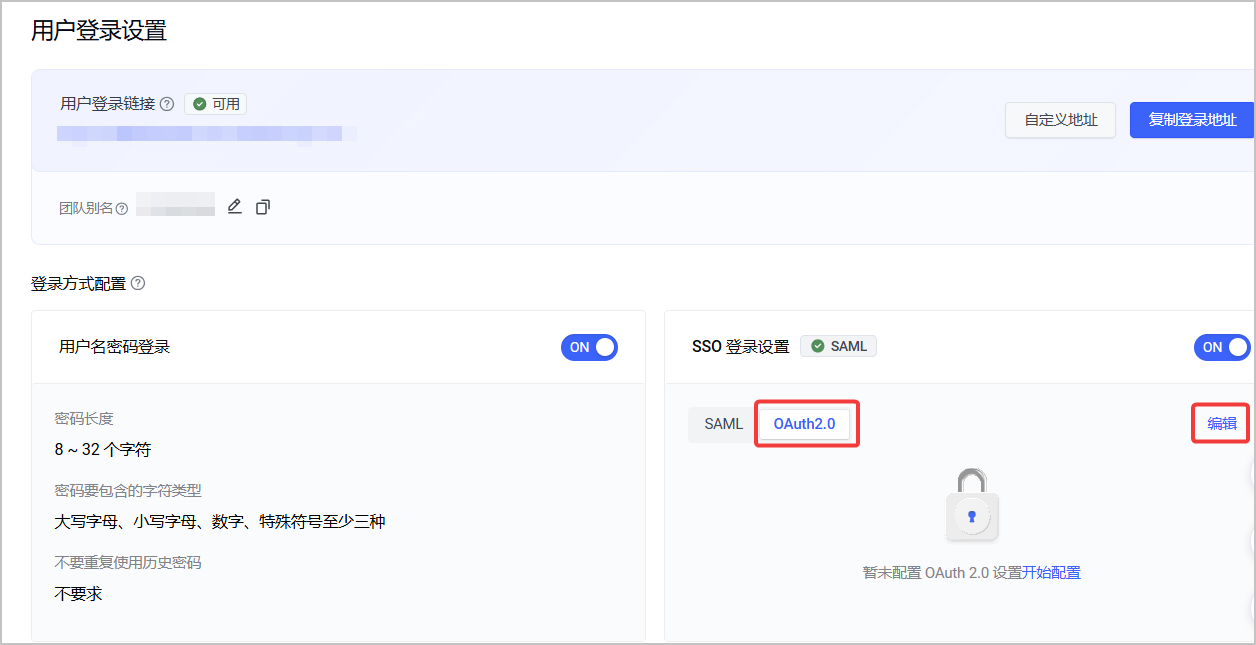The height and width of the screenshot is (645, 1256).
Task: Click the edit pencil icon beside 团队别名
Action: (235, 207)
